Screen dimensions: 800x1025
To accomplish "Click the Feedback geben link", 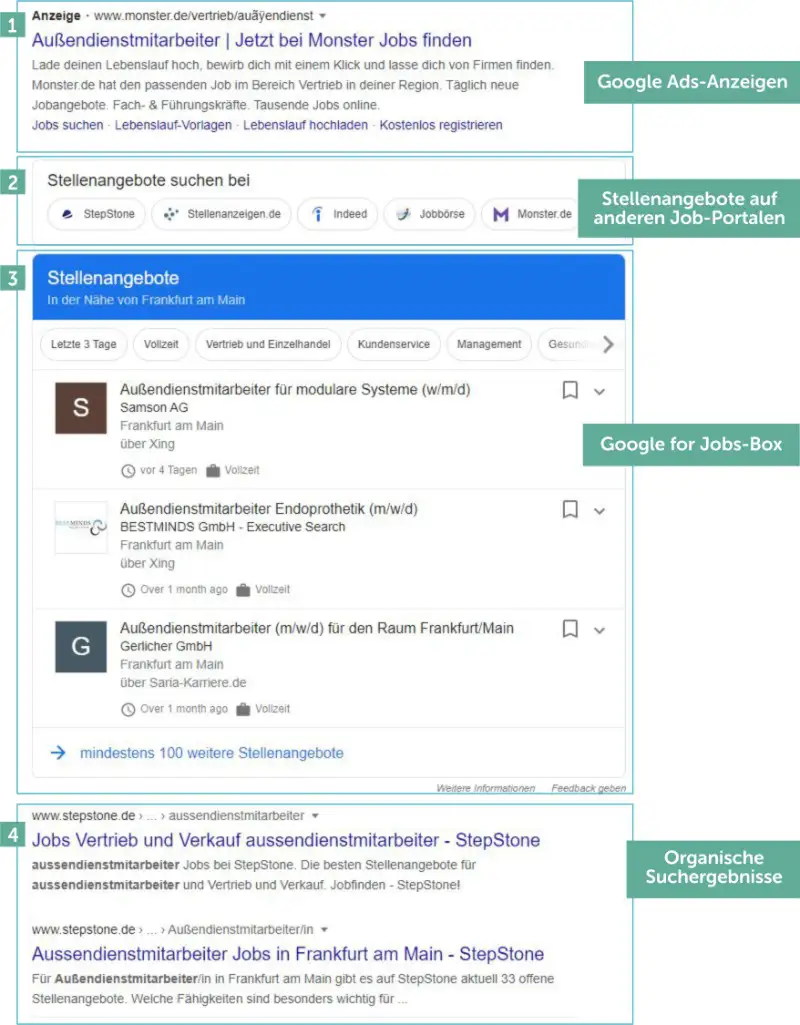I will pos(588,788).
